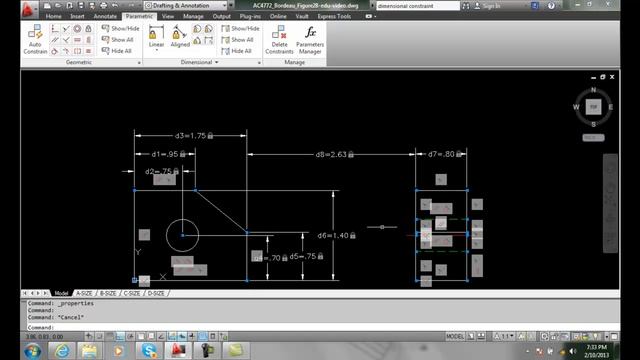Click the Plot (print) icon in quick access toolbar
Viewport: 640px width, 360px height.
click(x=103, y=6)
